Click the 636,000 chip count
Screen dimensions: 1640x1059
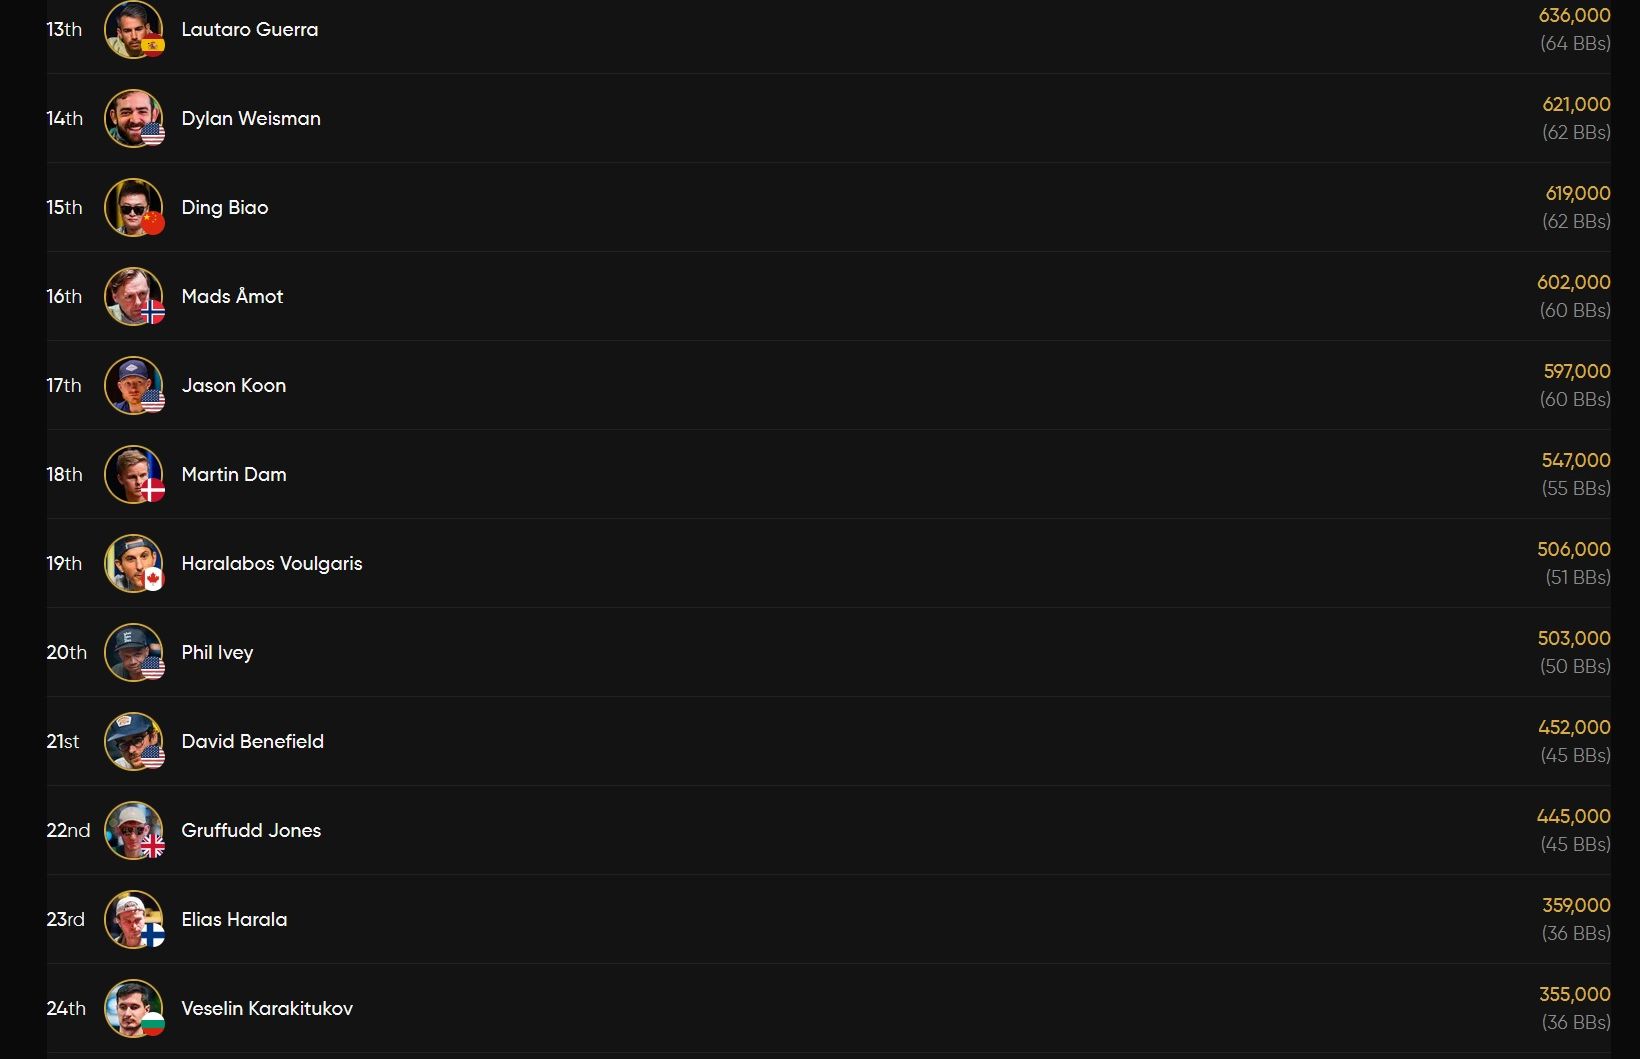tap(1574, 16)
